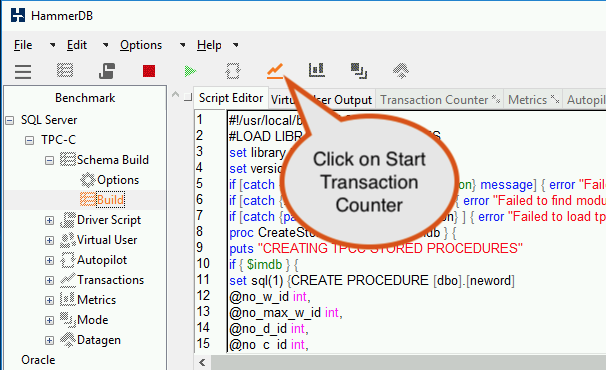Open the Edit menu

pyautogui.click(x=77, y=45)
